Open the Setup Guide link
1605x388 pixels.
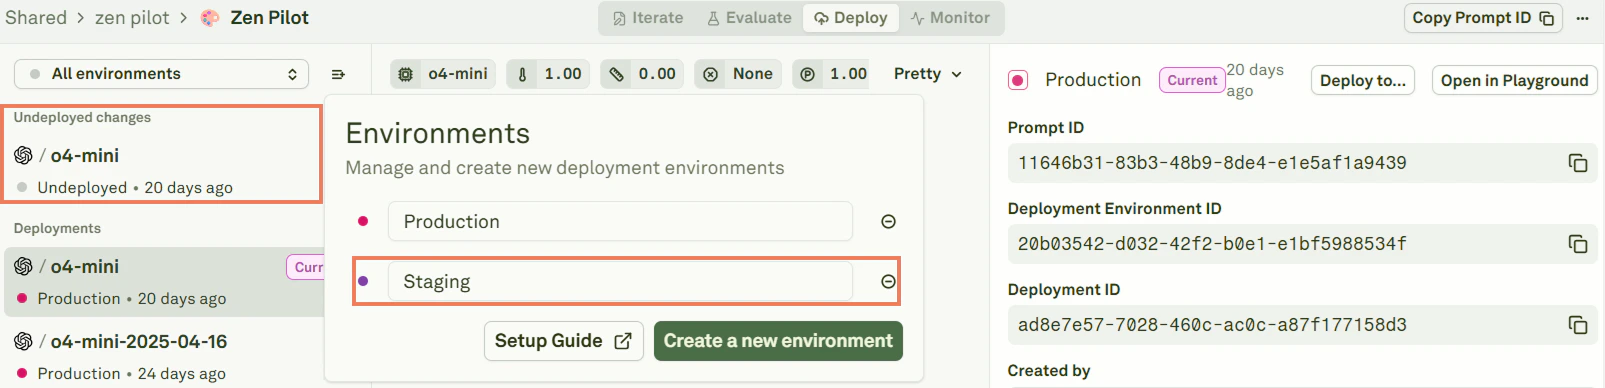click(x=563, y=341)
